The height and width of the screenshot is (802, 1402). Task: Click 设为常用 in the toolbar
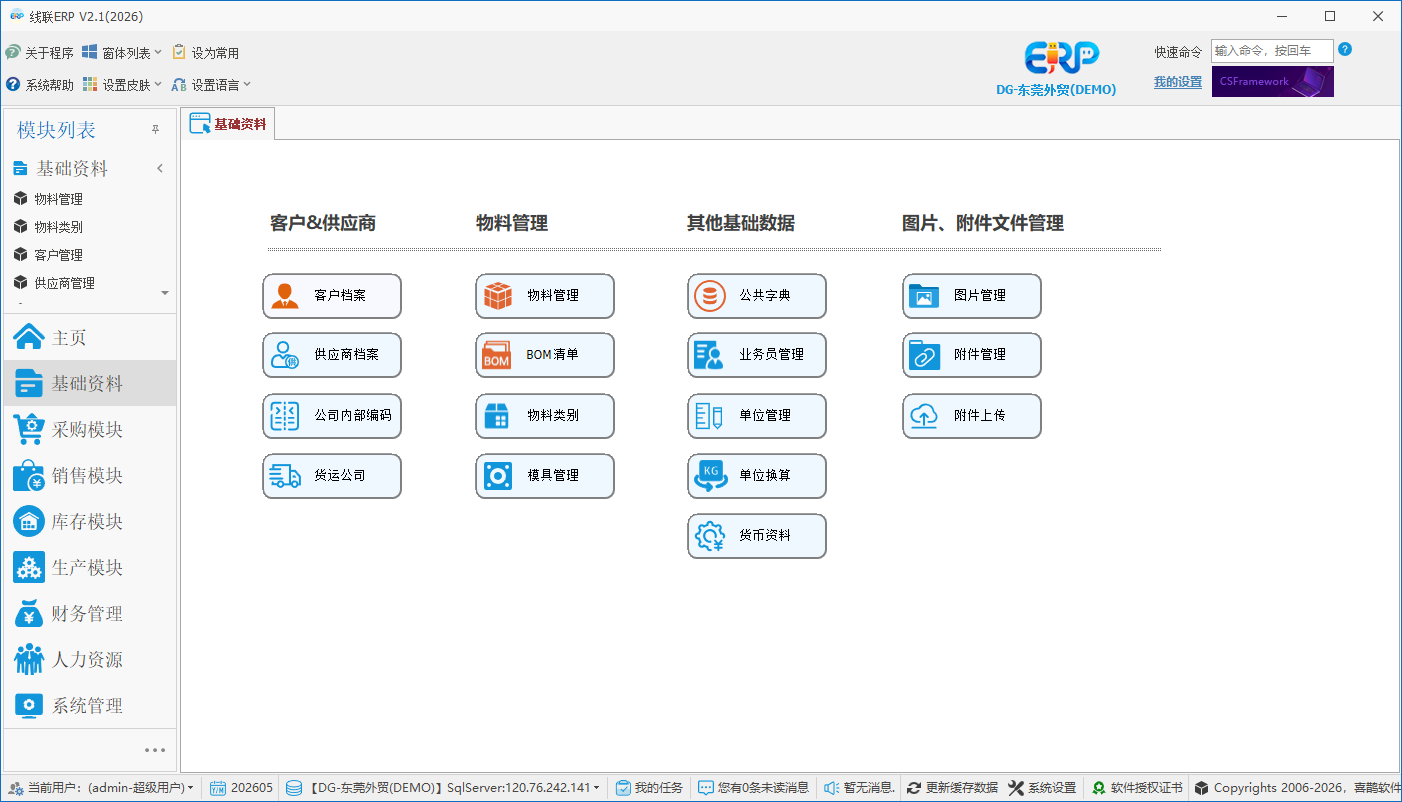pos(205,53)
